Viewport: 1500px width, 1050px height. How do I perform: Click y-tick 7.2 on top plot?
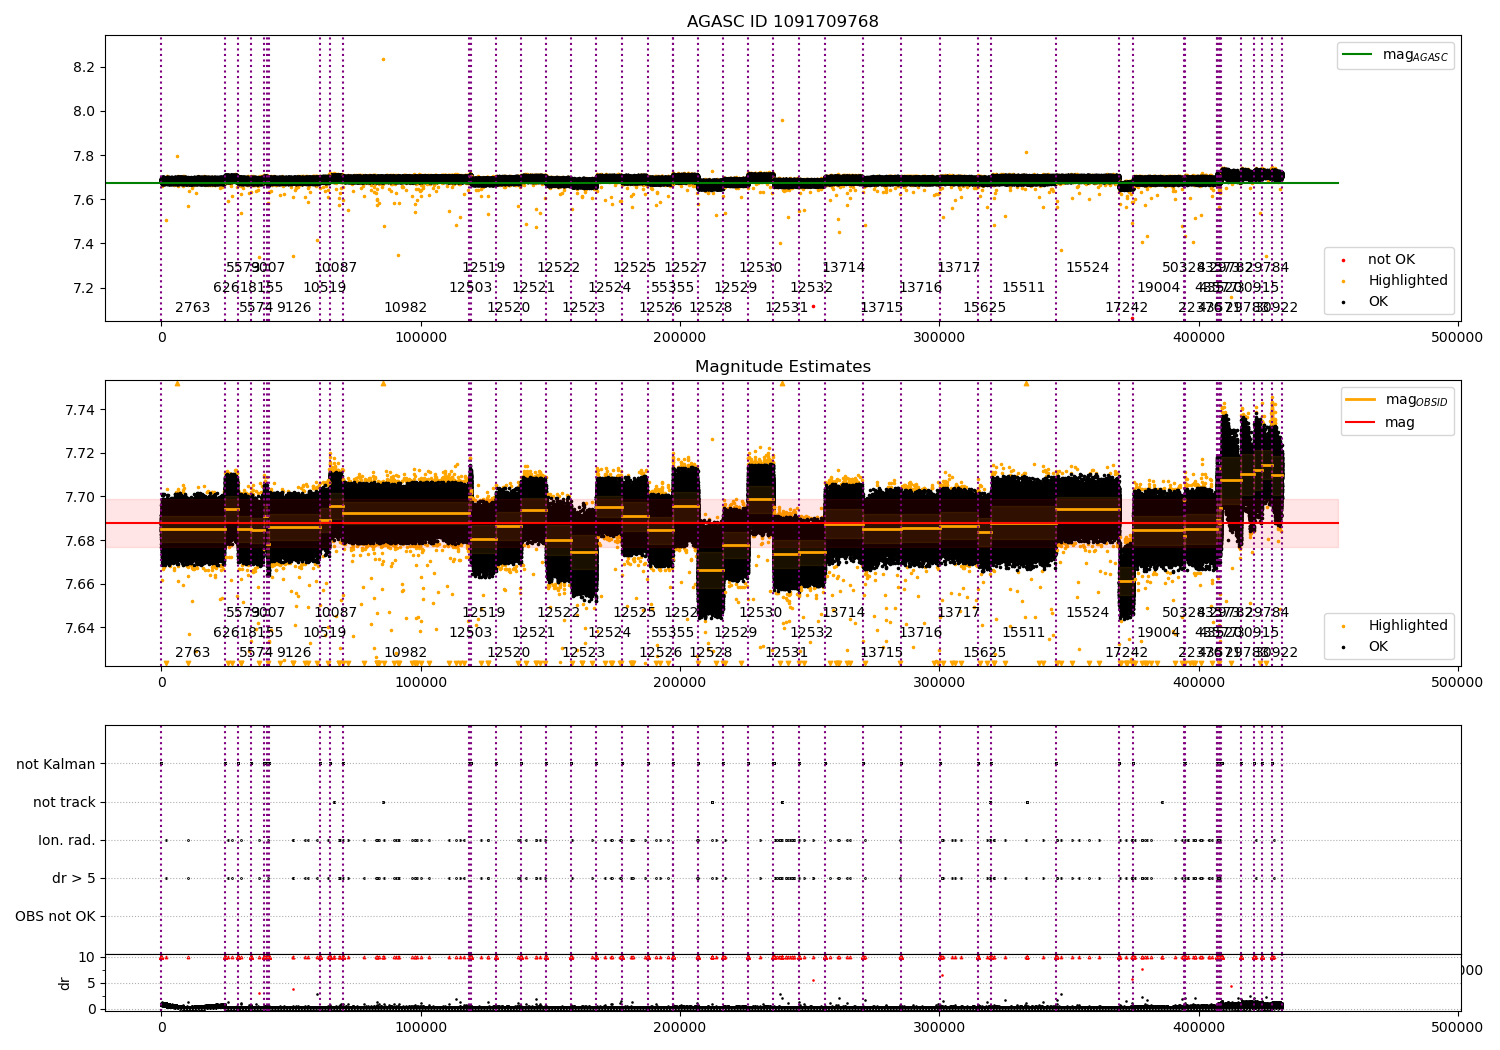click(x=84, y=288)
